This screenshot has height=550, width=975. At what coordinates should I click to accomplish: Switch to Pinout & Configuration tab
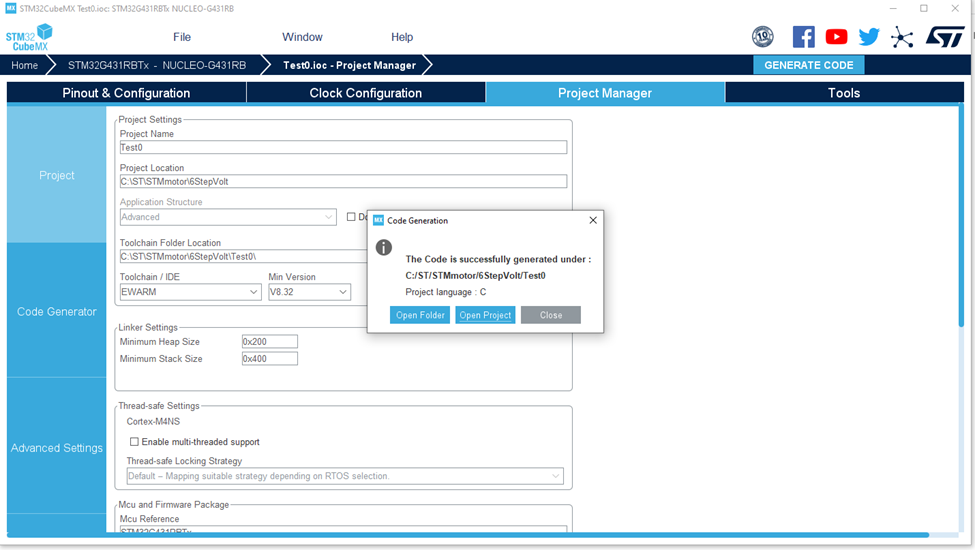click(x=126, y=93)
